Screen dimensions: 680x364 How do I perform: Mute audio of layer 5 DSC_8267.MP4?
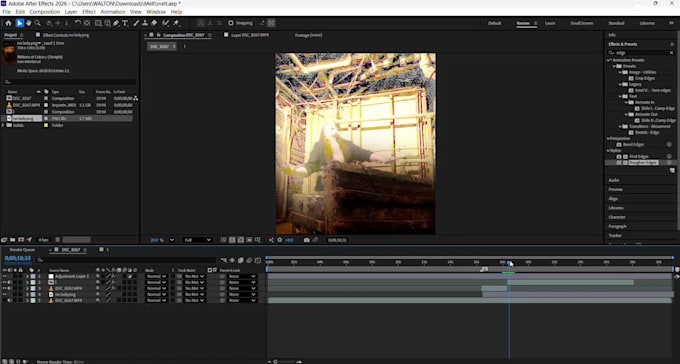point(10,300)
